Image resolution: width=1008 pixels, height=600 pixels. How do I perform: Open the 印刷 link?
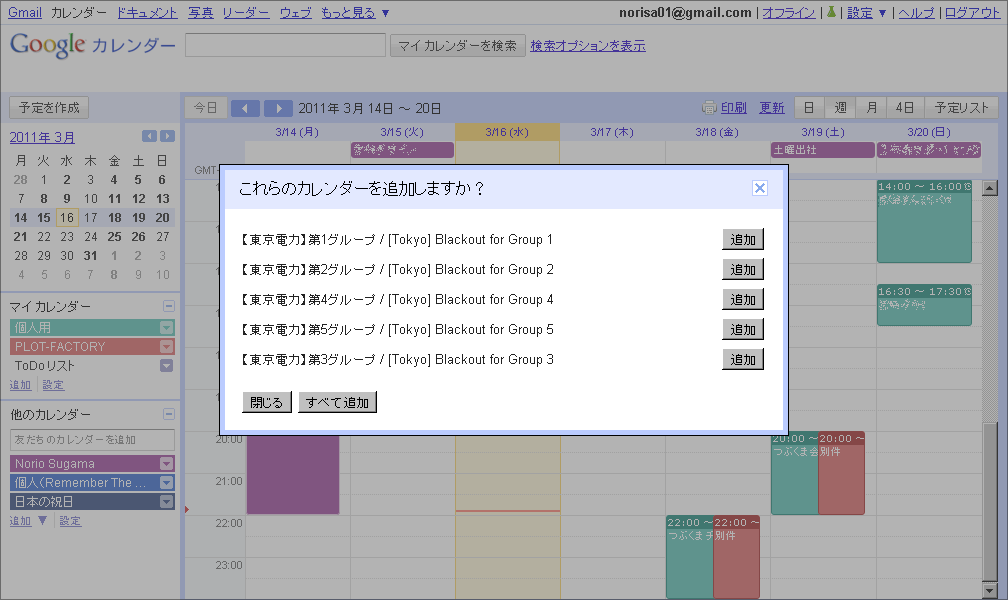pos(734,107)
